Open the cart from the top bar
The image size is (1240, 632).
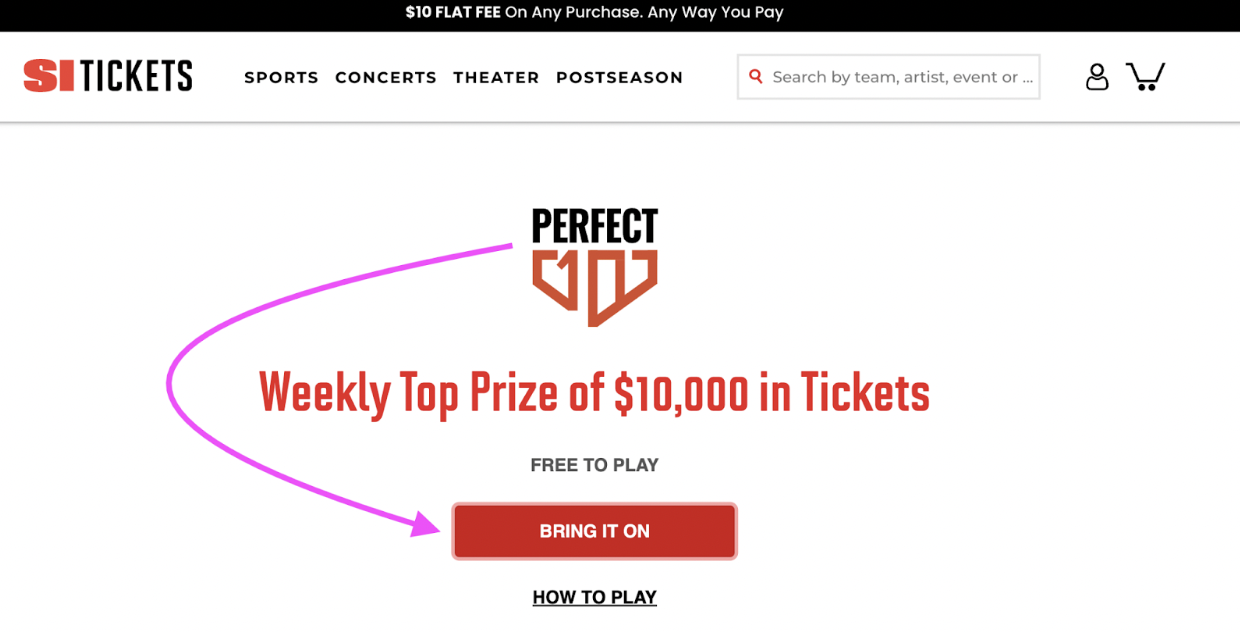pyautogui.click(x=1146, y=76)
